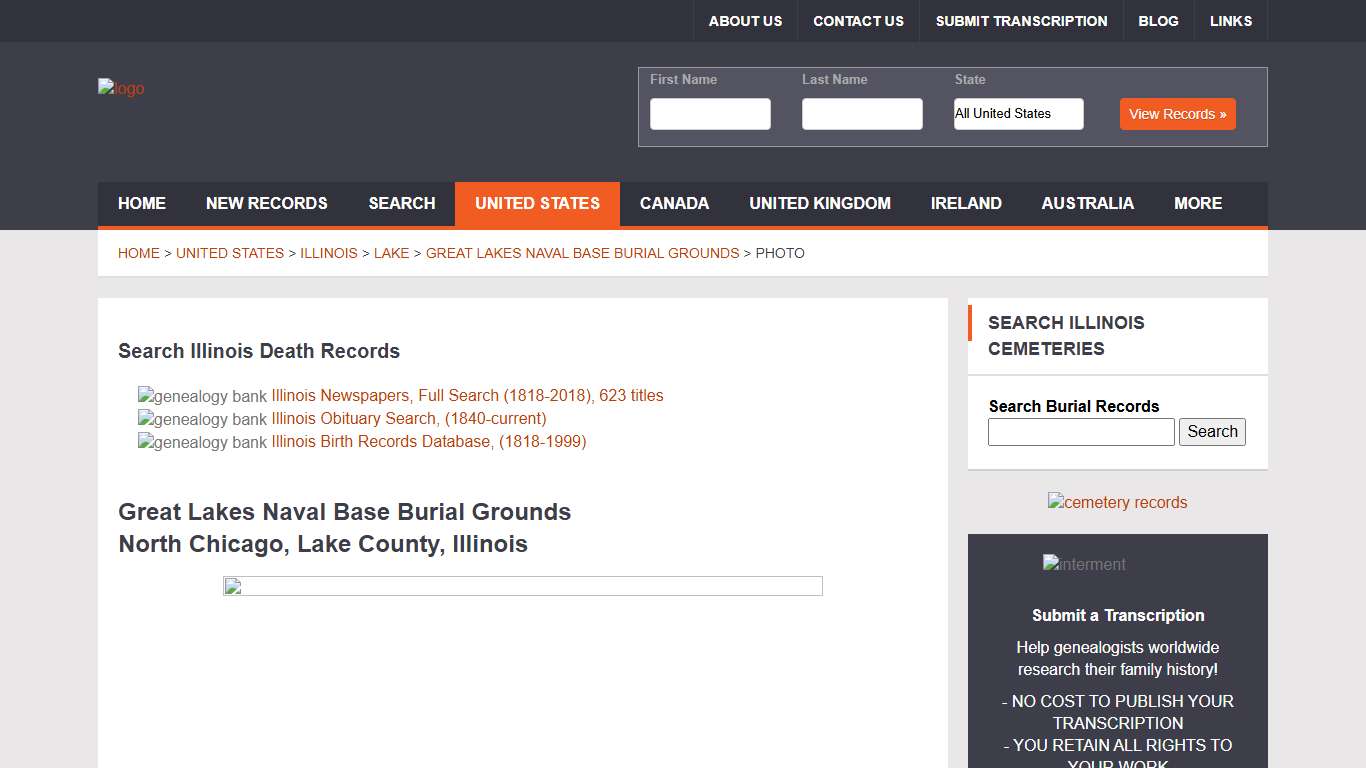The height and width of the screenshot is (768, 1366).
Task: Expand the MORE navigation menu
Action: tap(1197, 204)
